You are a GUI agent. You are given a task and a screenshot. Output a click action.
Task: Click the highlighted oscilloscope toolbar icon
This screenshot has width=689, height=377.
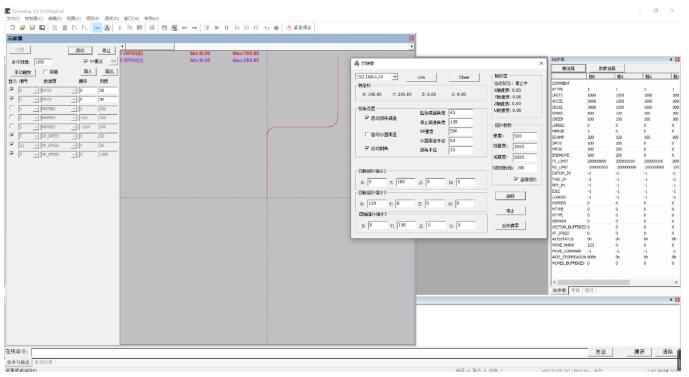click(x=97, y=28)
